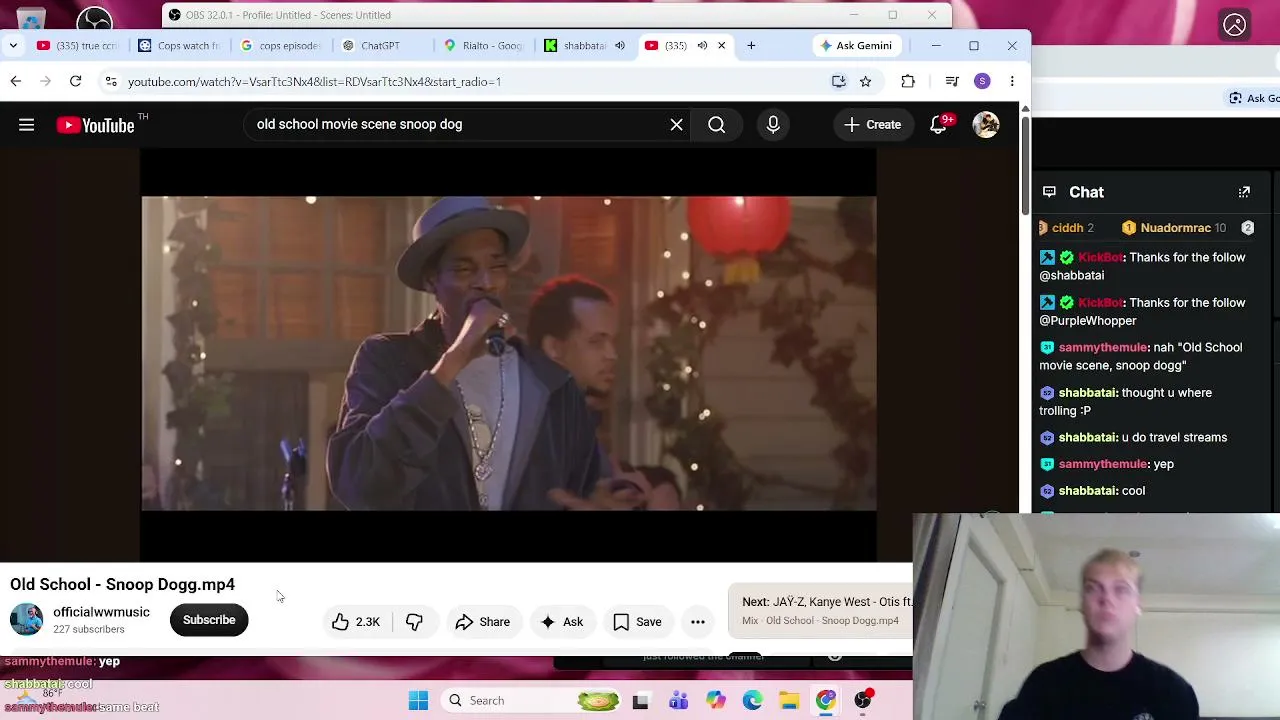Viewport: 1280px width, 720px height.
Task: Run the YouTube search magnifier button
Action: [x=717, y=125]
